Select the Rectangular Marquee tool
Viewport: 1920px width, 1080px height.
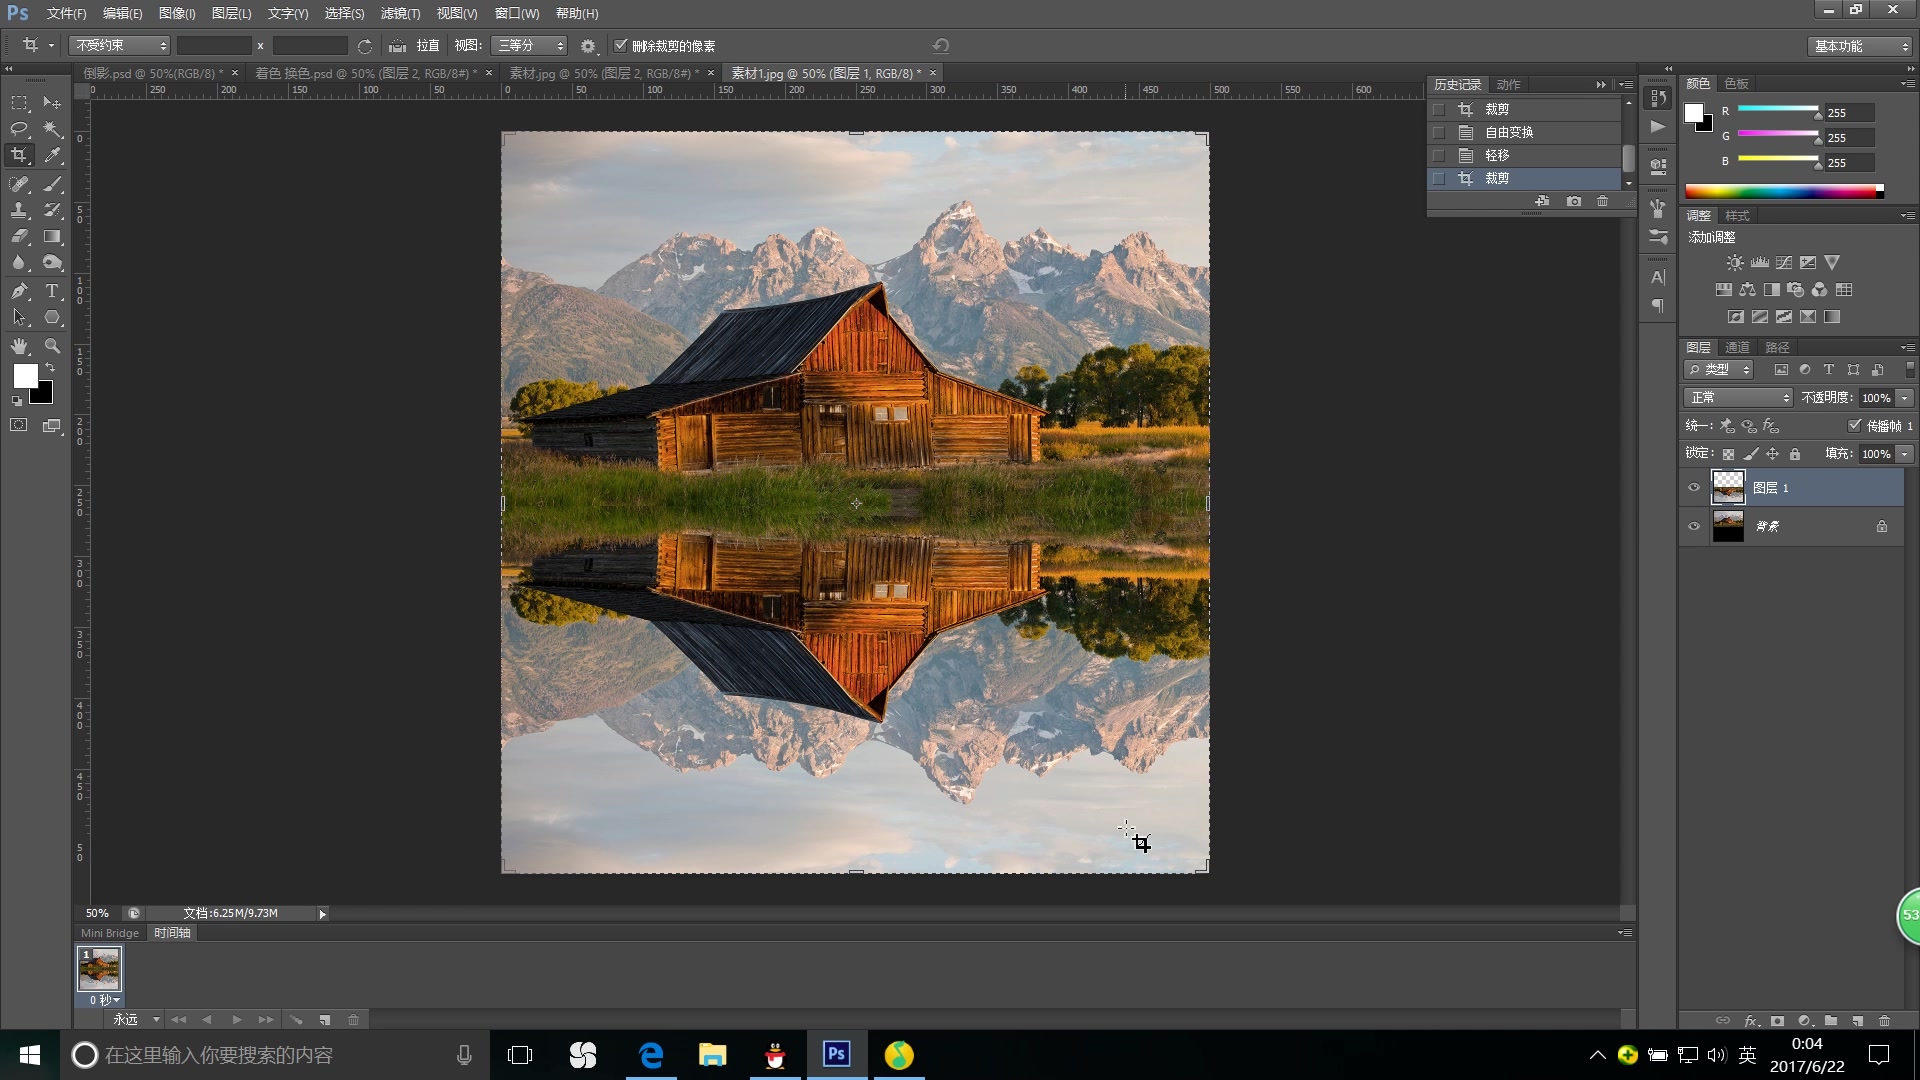(18, 102)
